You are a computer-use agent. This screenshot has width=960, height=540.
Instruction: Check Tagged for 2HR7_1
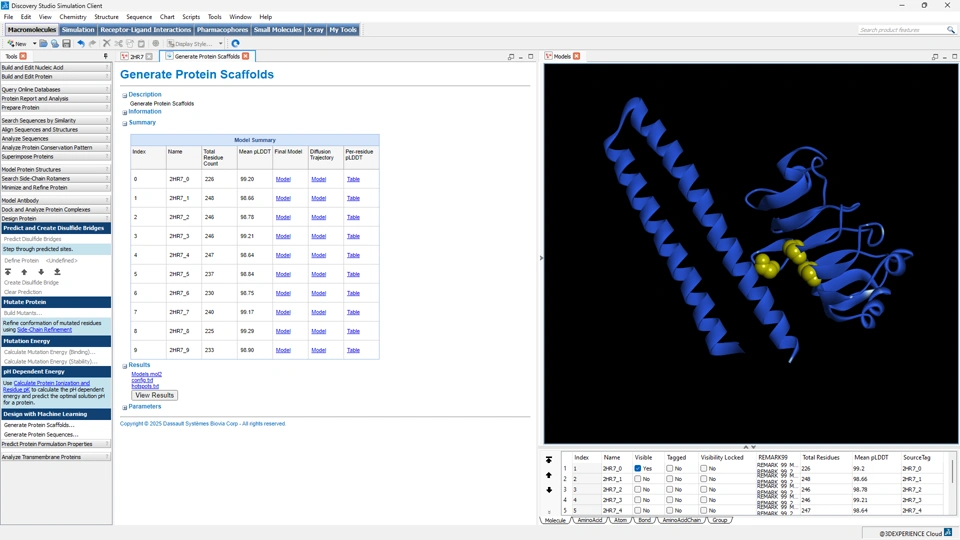pyautogui.click(x=670, y=479)
